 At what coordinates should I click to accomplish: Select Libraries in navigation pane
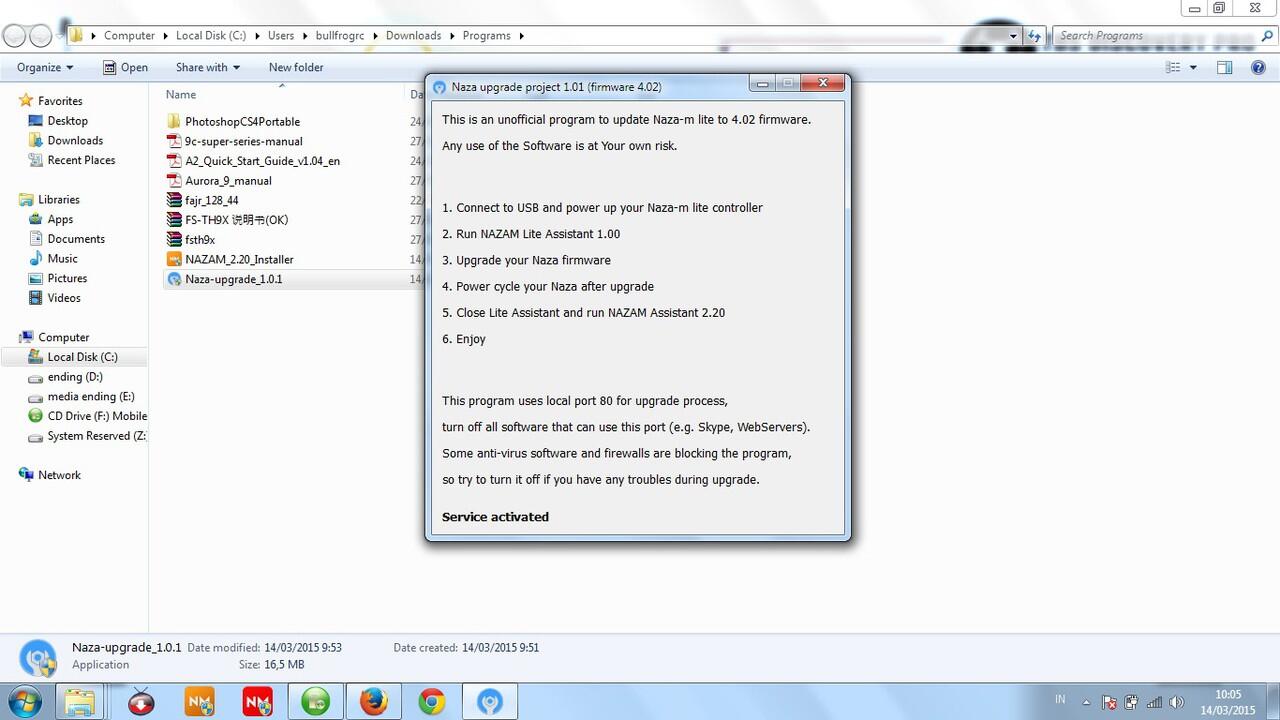click(x=58, y=200)
